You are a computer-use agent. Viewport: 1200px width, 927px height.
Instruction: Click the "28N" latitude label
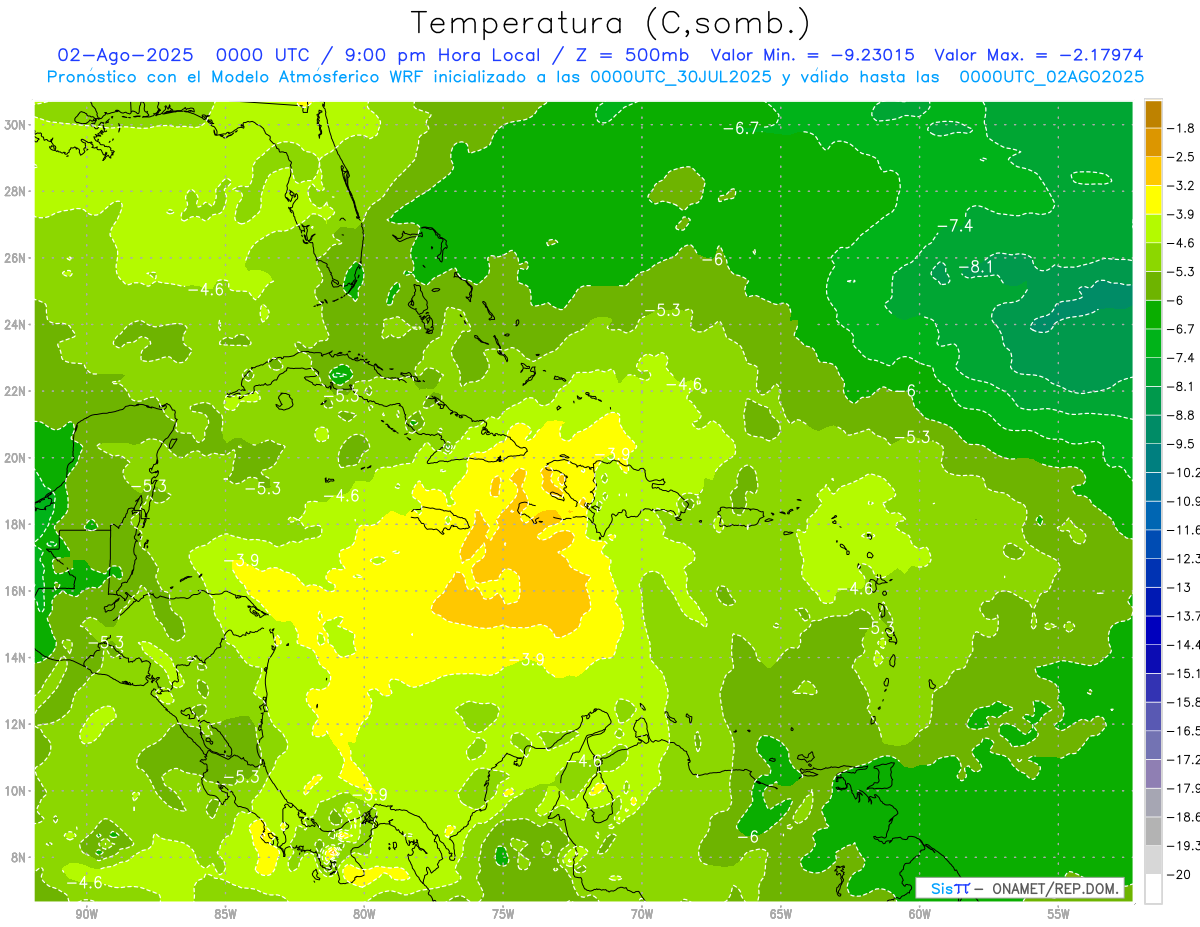tap(15, 191)
